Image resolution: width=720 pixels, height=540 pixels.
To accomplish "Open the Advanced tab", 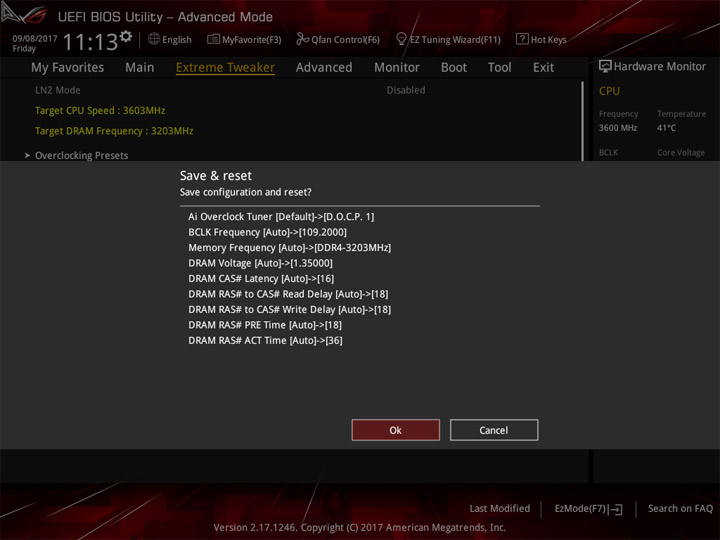I will [x=324, y=68].
